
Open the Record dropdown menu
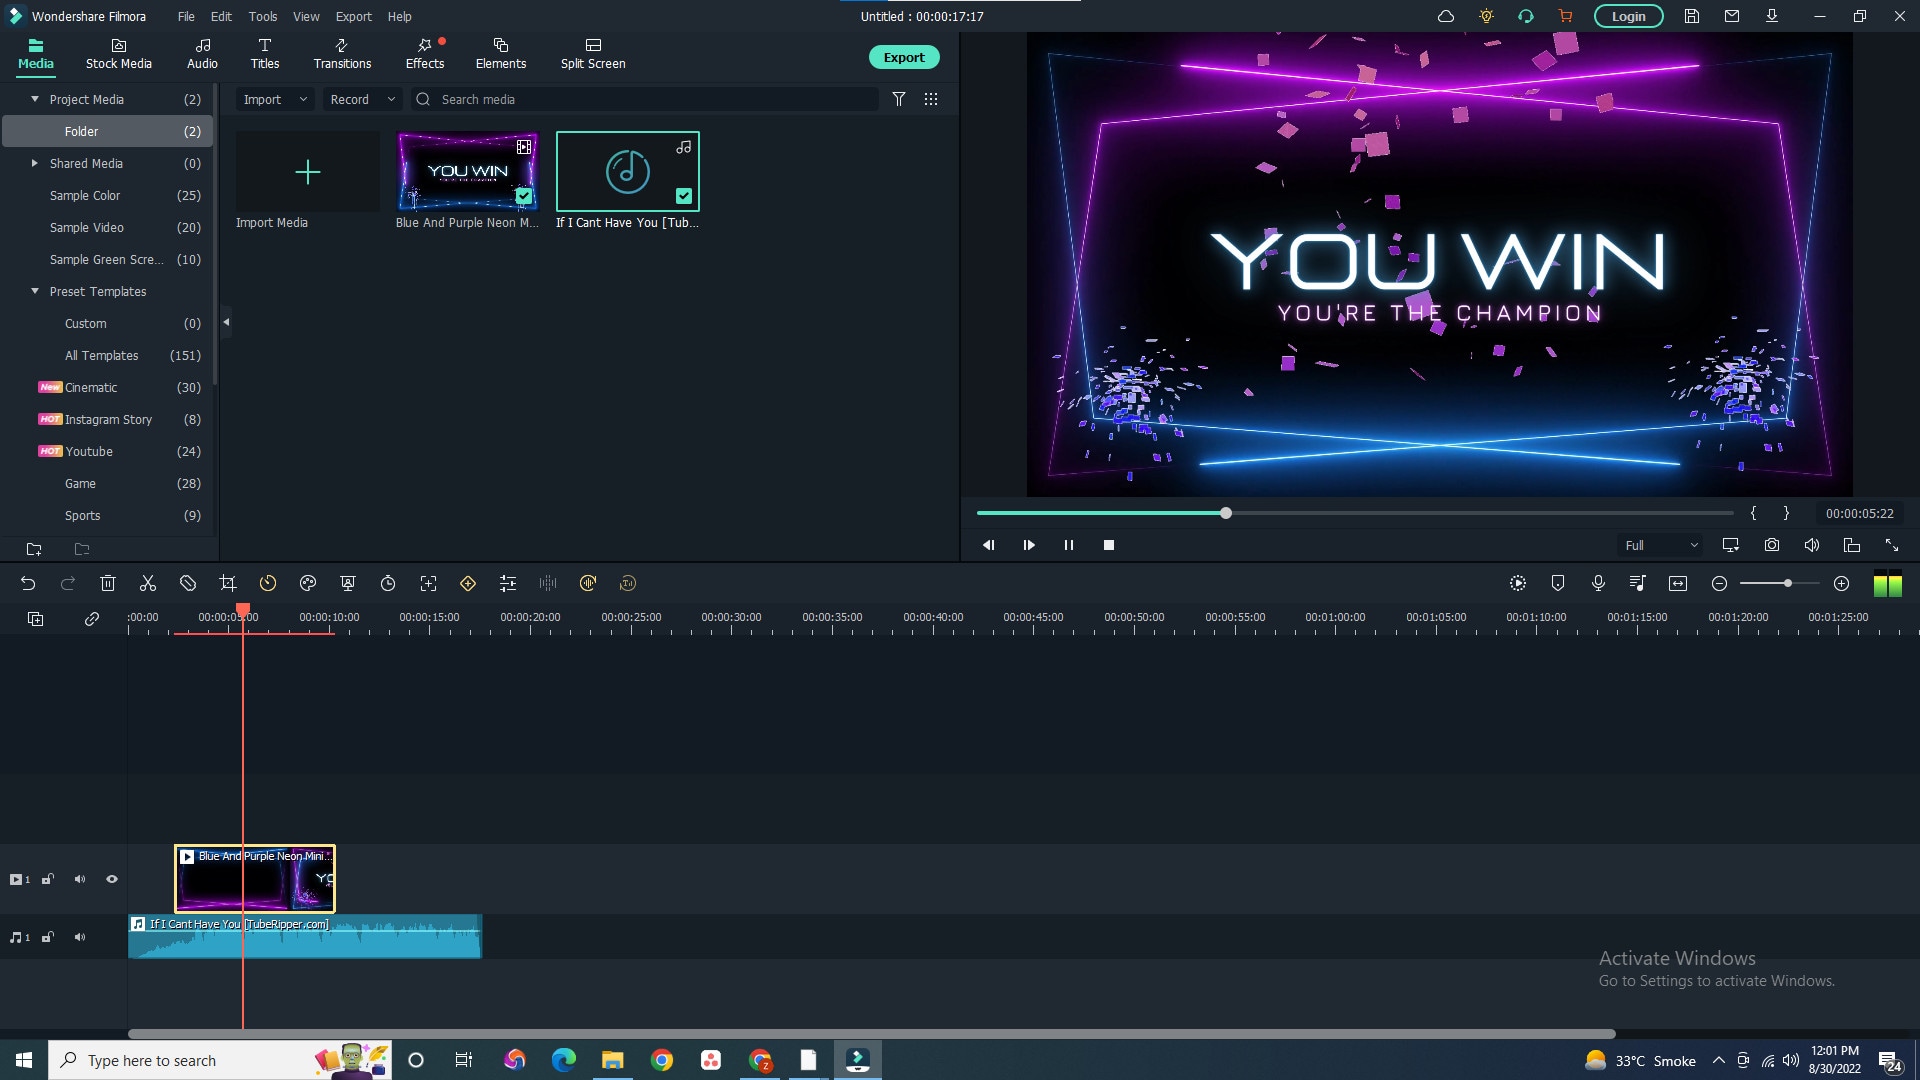tap(362, 99)
